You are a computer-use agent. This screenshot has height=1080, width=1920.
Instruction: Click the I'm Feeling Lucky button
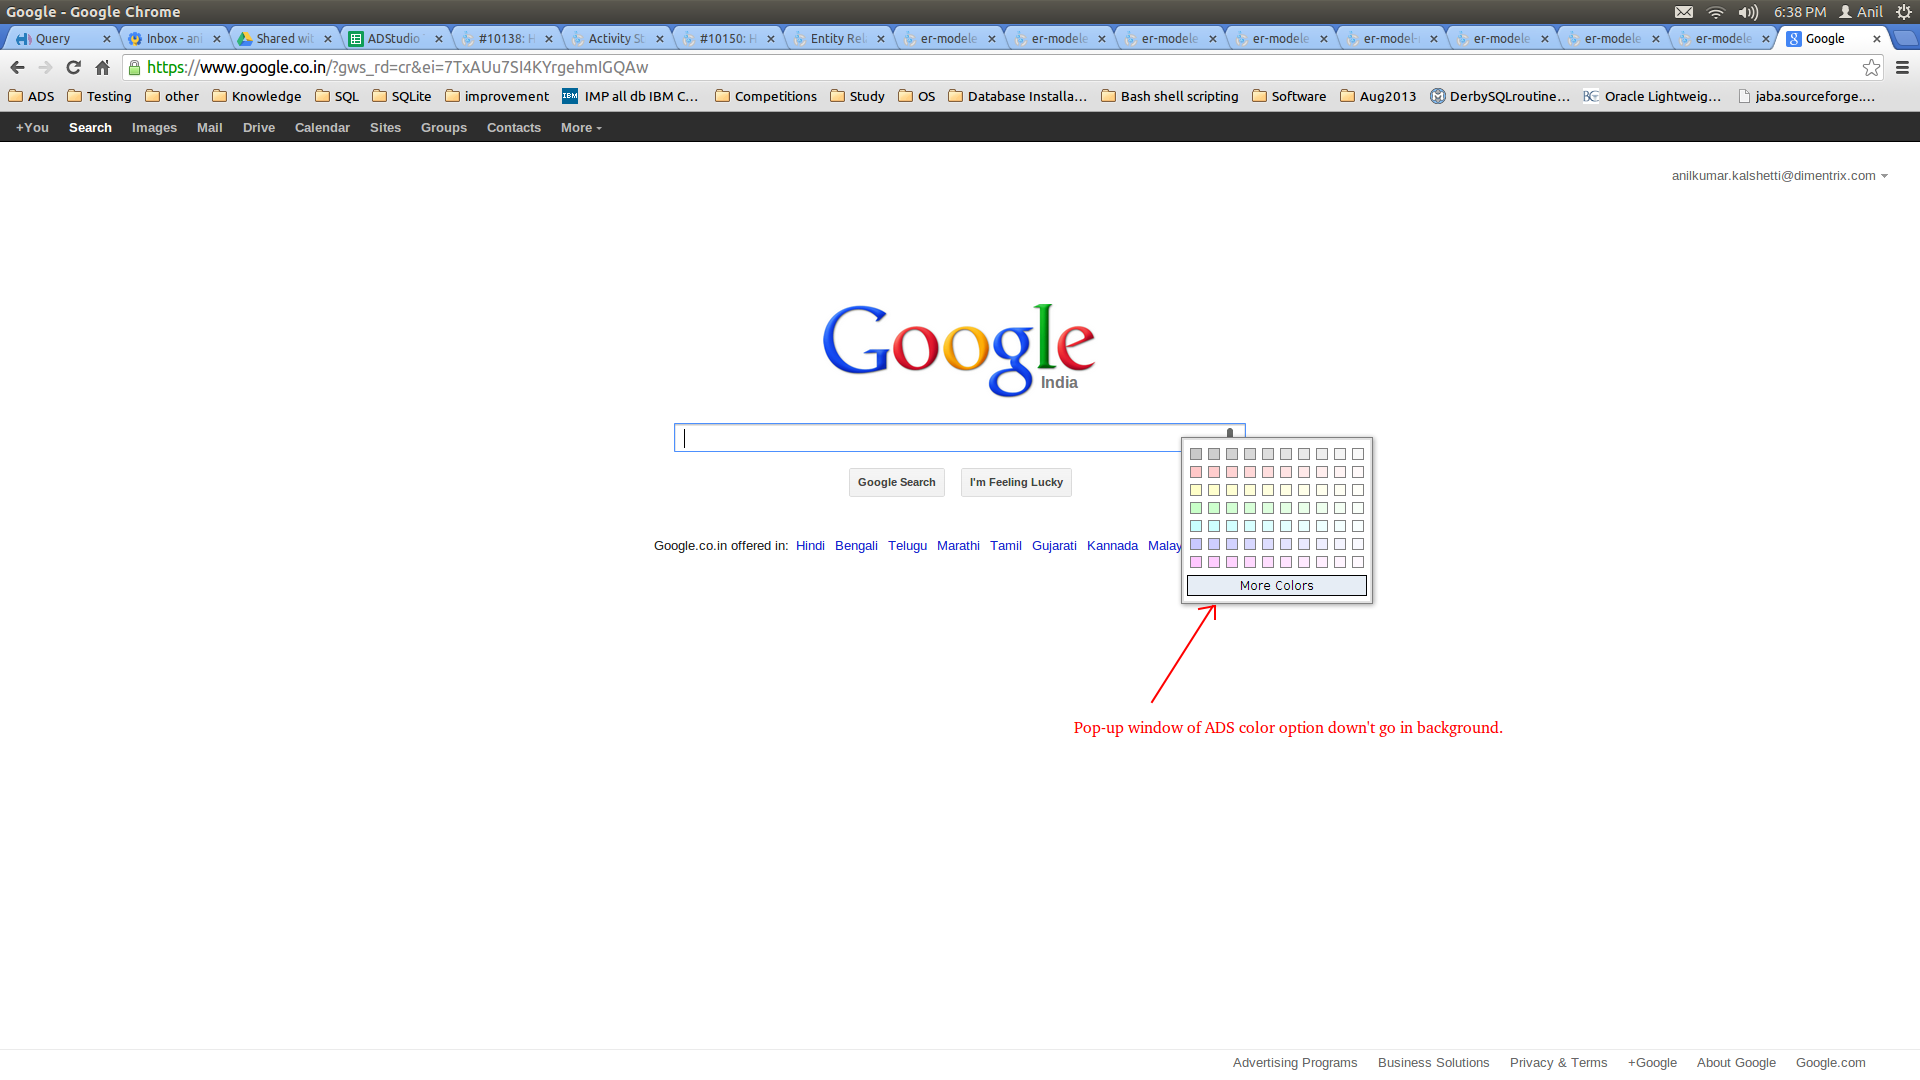(1015, 482)
